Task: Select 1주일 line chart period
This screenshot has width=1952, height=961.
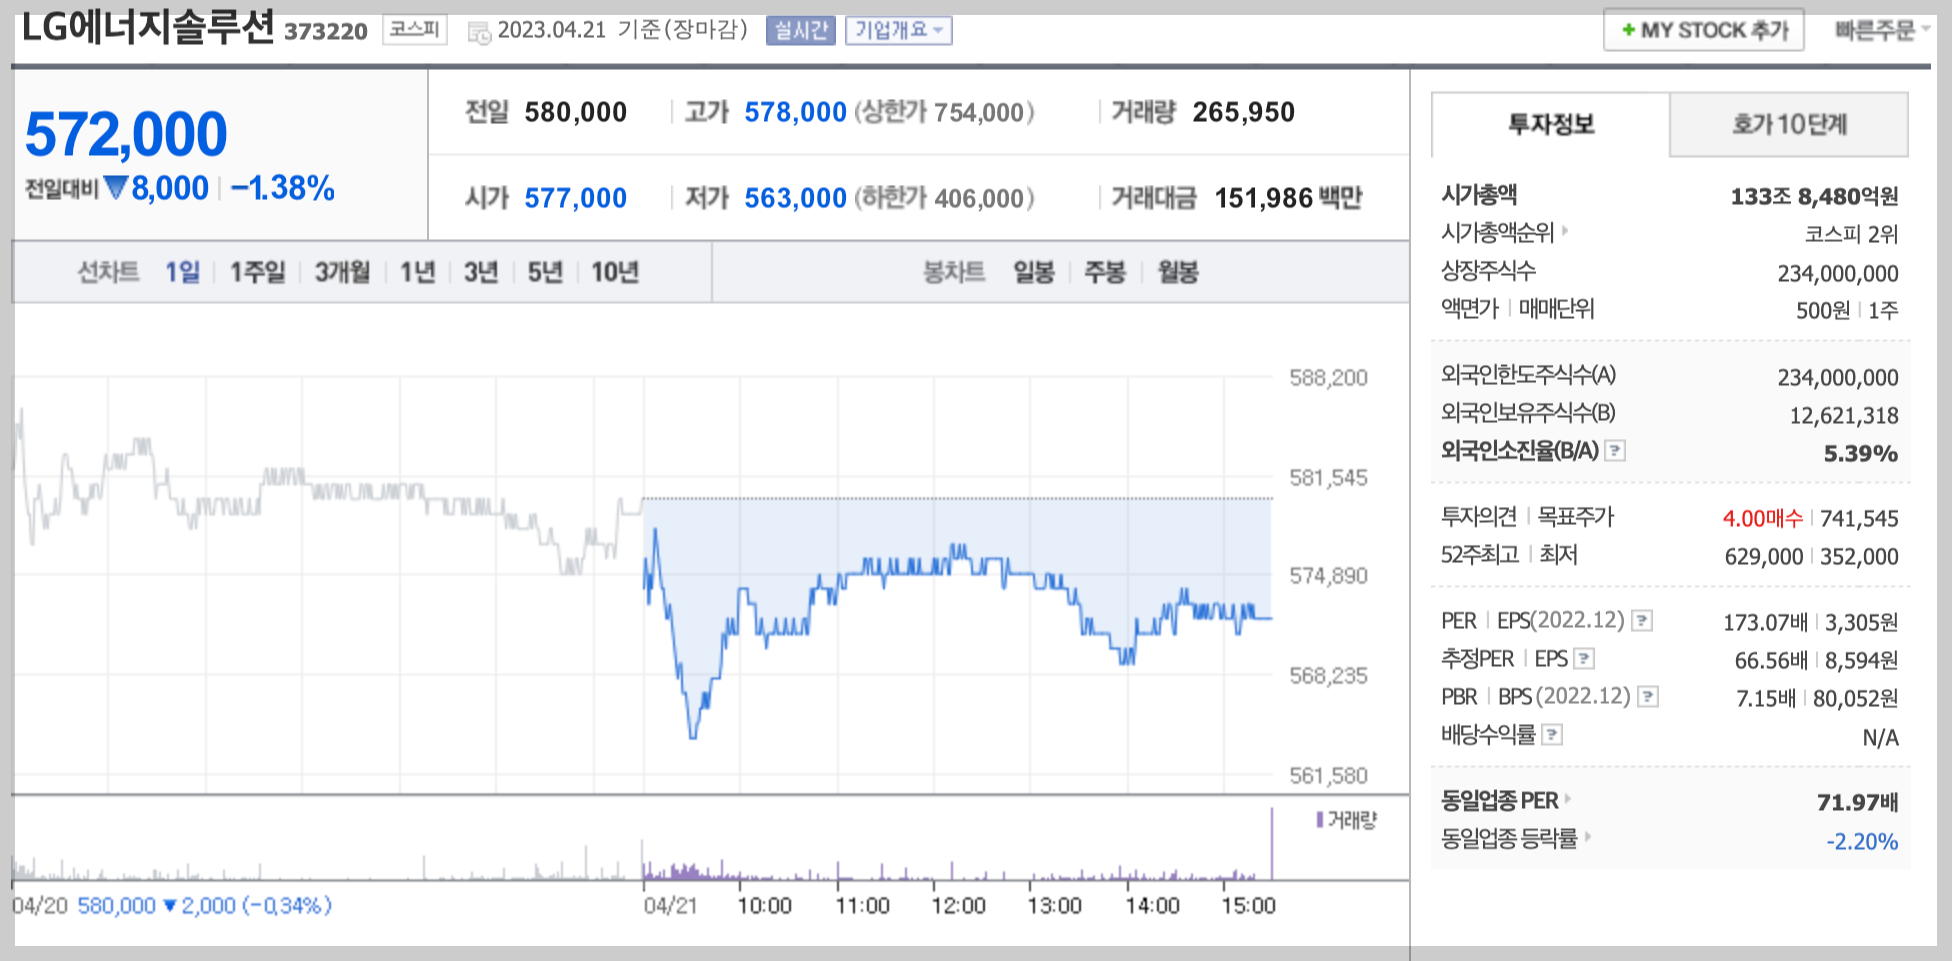Action: [x=257, y=272]
